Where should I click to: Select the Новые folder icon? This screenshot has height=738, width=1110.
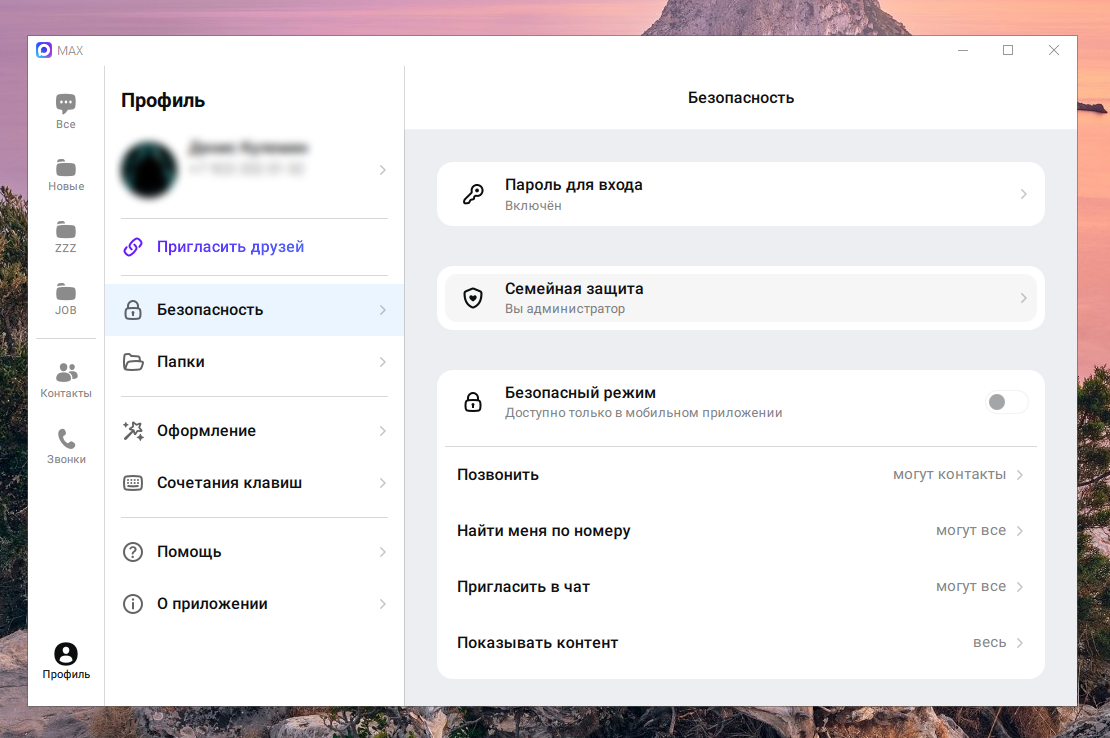[x=66, y=168]
